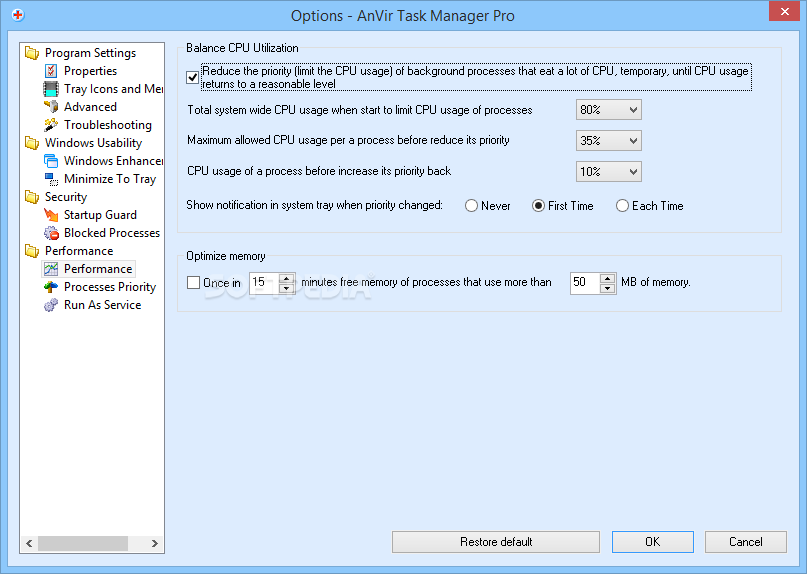Image resolution: width=807 pixels, height=574 pixels.
Task: Decrease the MB of memory spinner
Action: pos(608,288)
